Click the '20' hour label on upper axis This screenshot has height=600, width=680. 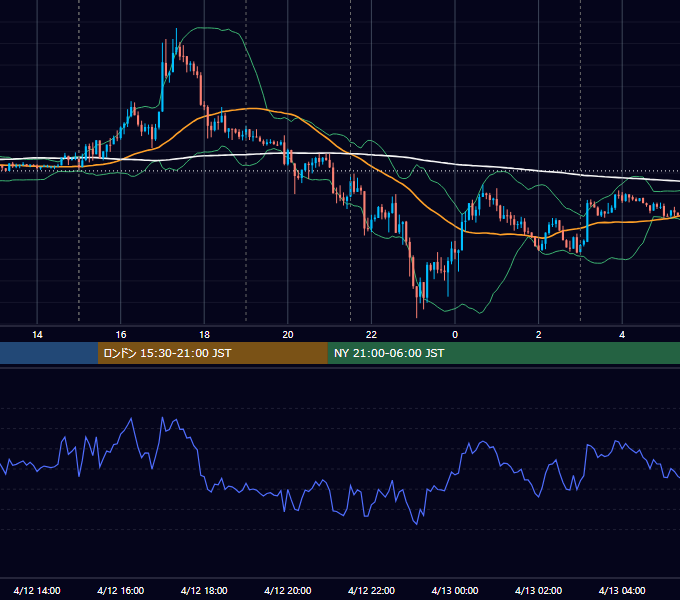tap(288, 335)
